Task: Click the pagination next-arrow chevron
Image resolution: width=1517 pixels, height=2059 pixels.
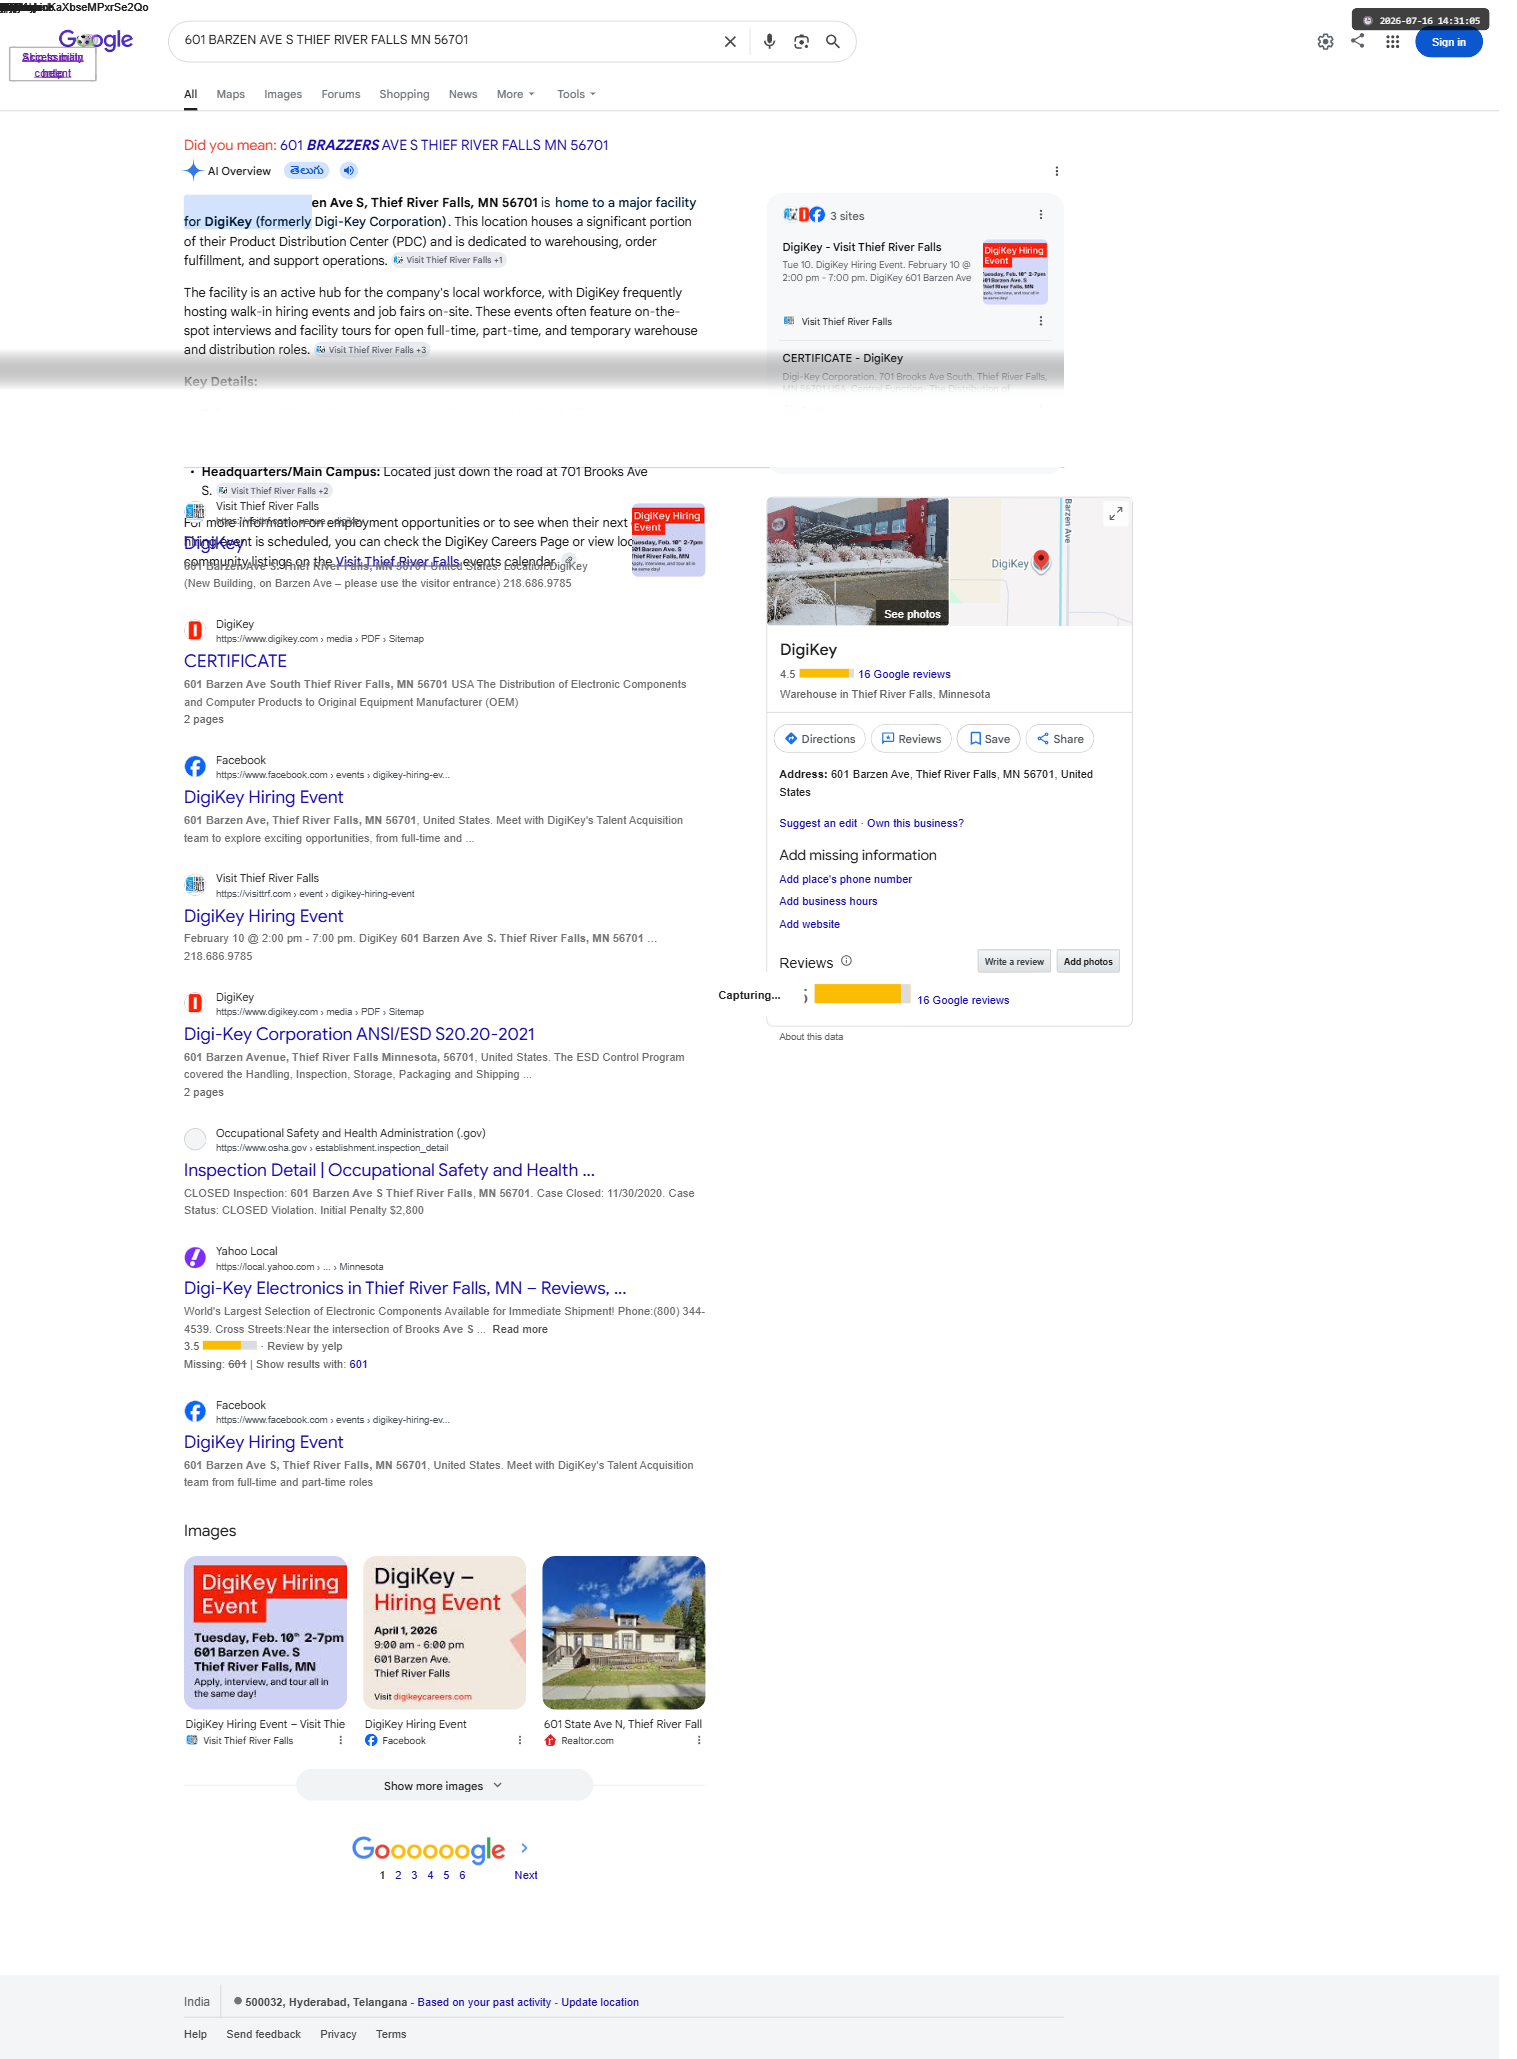Action: (524, 1848)
